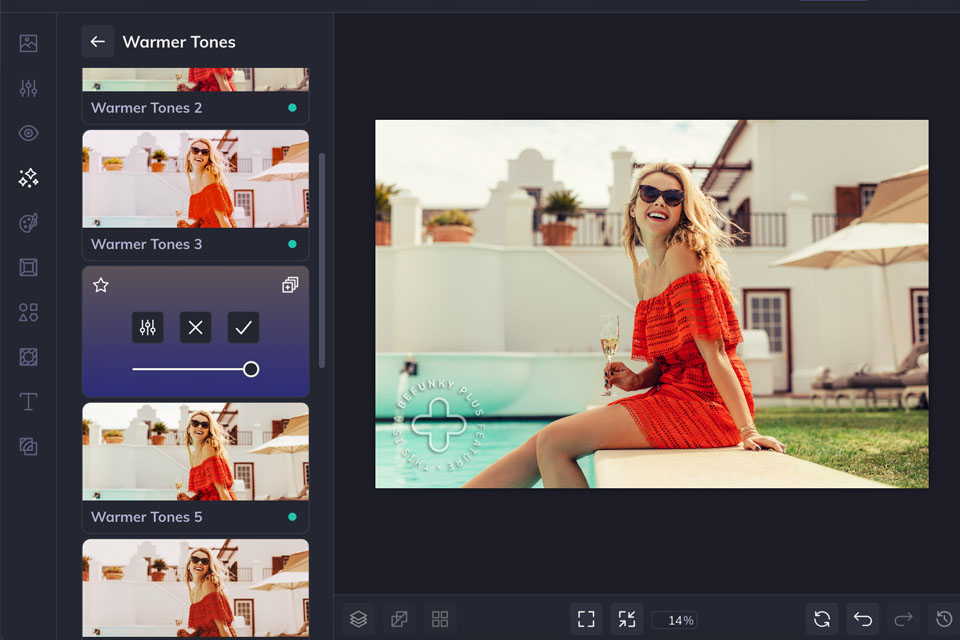Go back from Warmer Tones panel
Image resolution: width=960 pixels, height=640 pixels.
[x=97, y=42]
